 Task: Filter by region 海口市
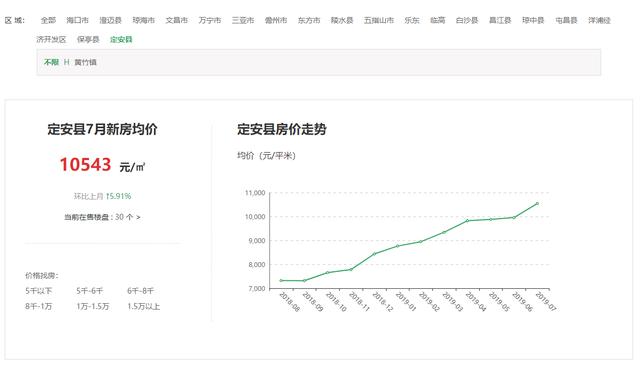(x=77, y=20)
